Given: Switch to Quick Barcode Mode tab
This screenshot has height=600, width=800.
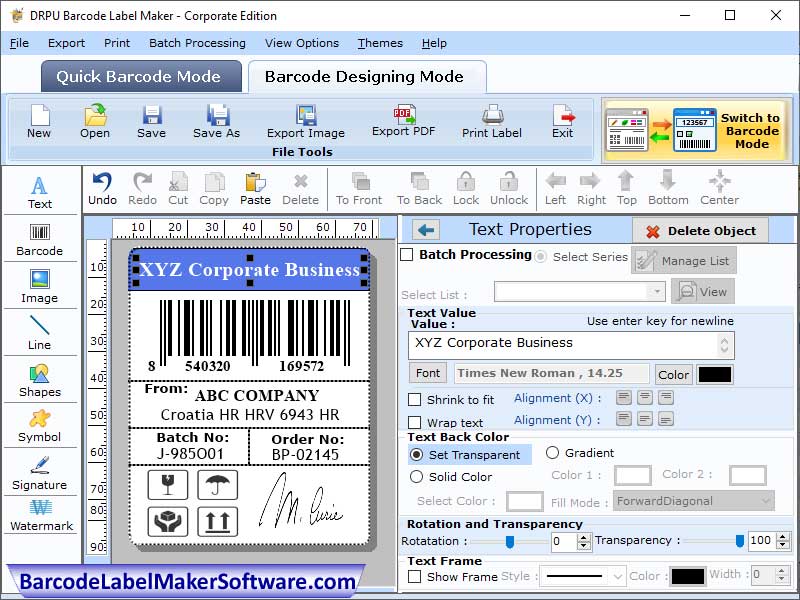Looking at the screenshot, I should click(x=140, y=76).
